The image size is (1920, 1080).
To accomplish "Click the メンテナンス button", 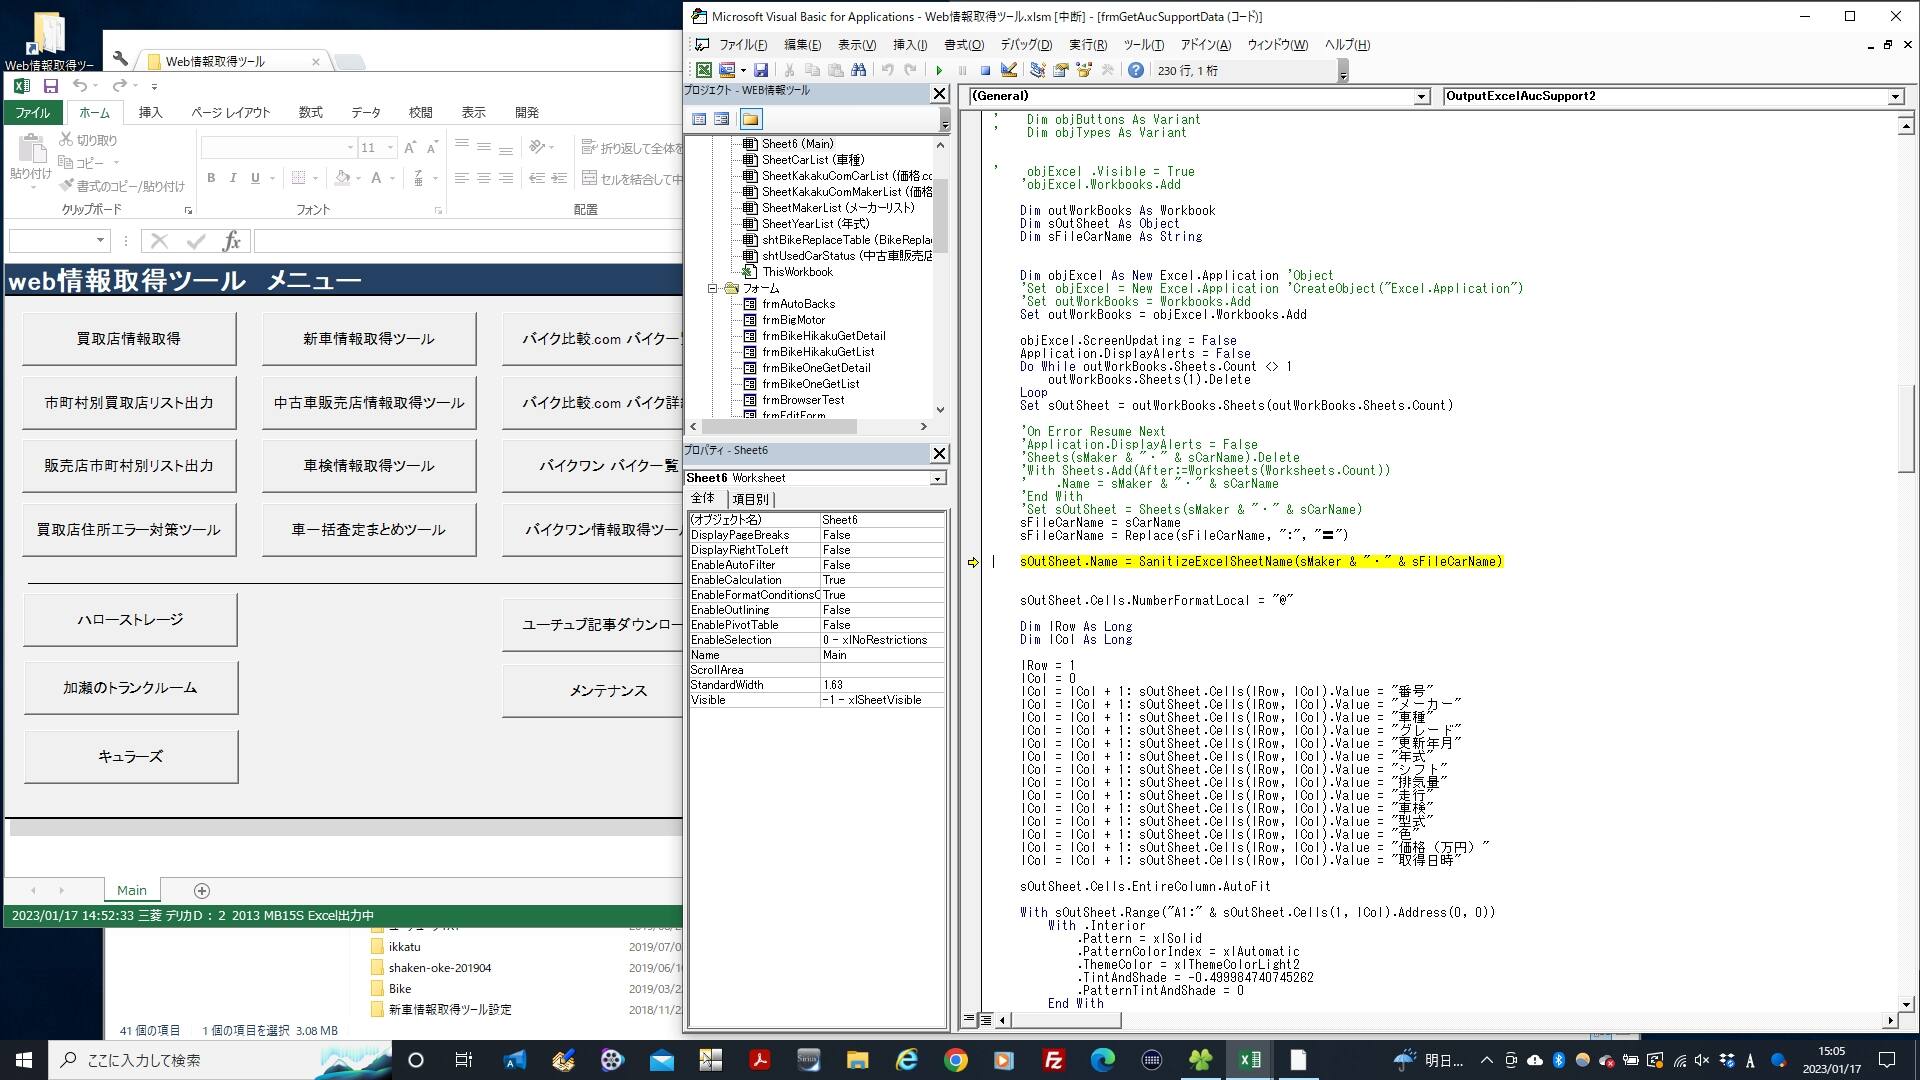I will 607,691.
